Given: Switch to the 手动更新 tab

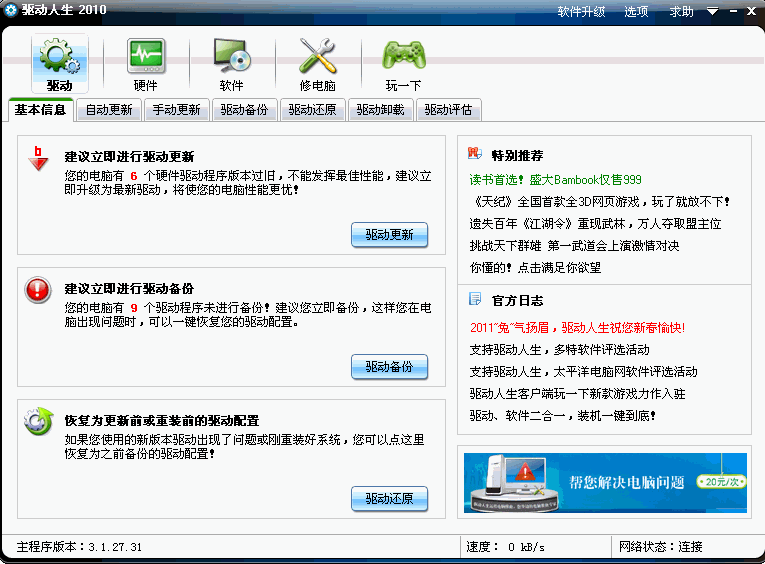Looking at the screenshot, I should pyautogui.click(x=177, y=110).
